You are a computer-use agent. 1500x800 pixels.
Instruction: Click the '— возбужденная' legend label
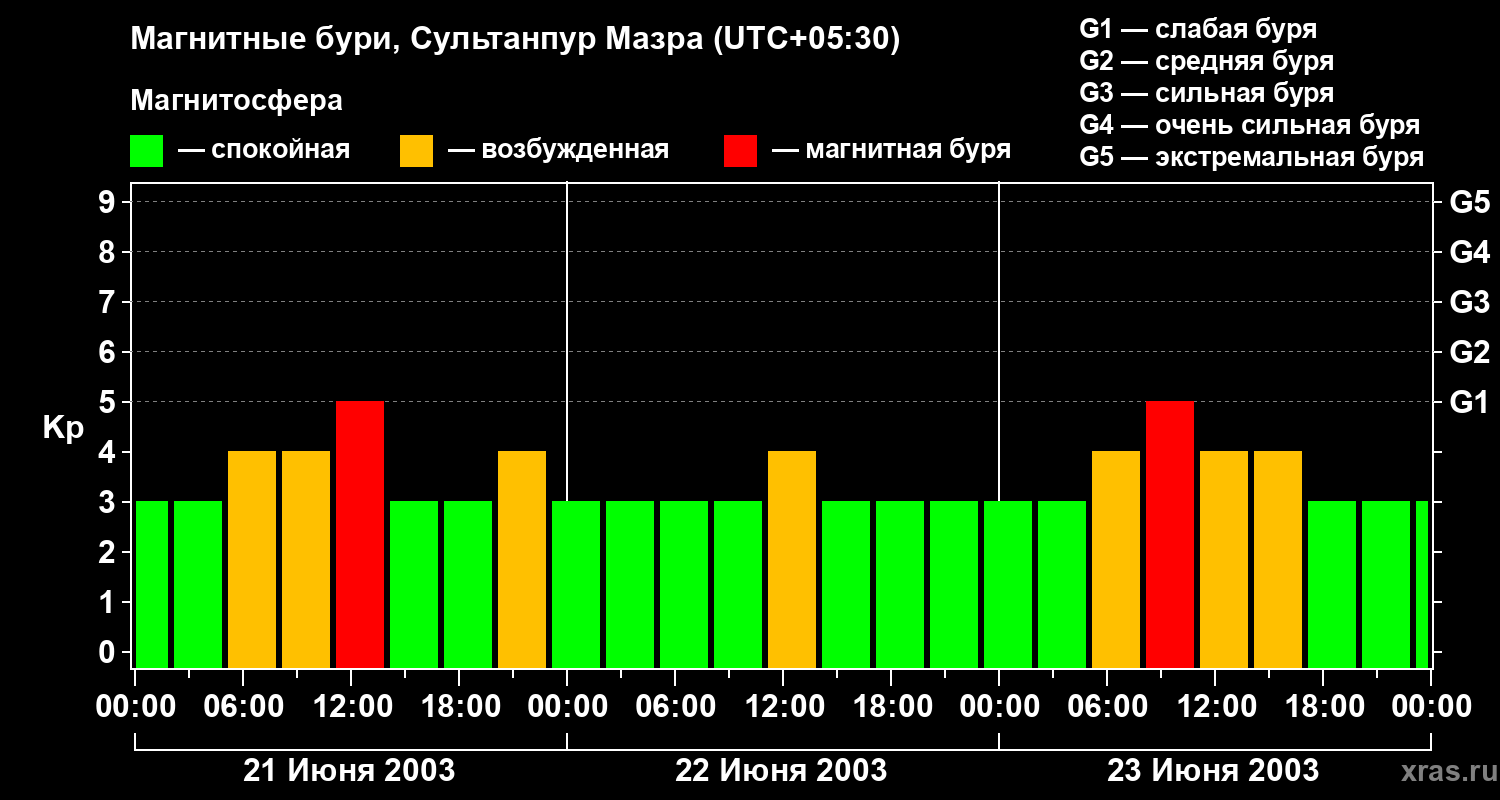coord(558,151)
